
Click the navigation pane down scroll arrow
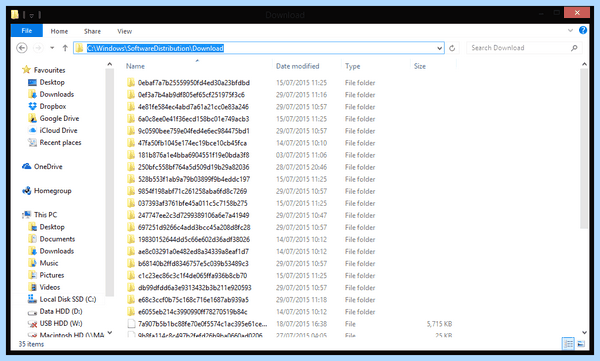(x=110, y=333)
